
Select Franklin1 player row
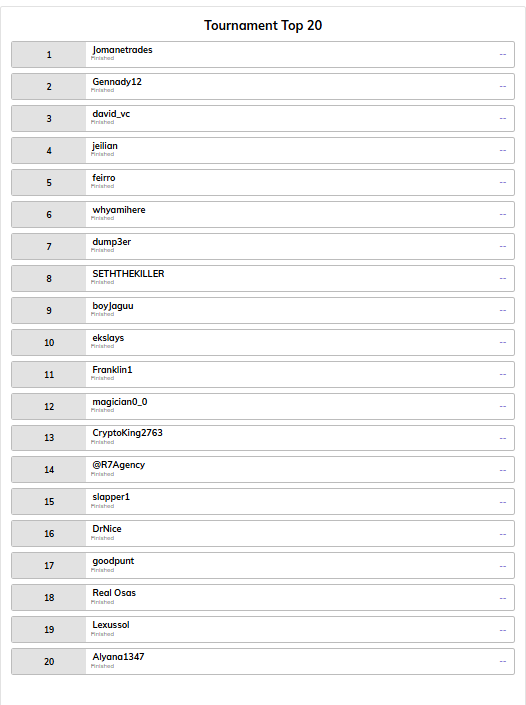click(x=263, y=375)
